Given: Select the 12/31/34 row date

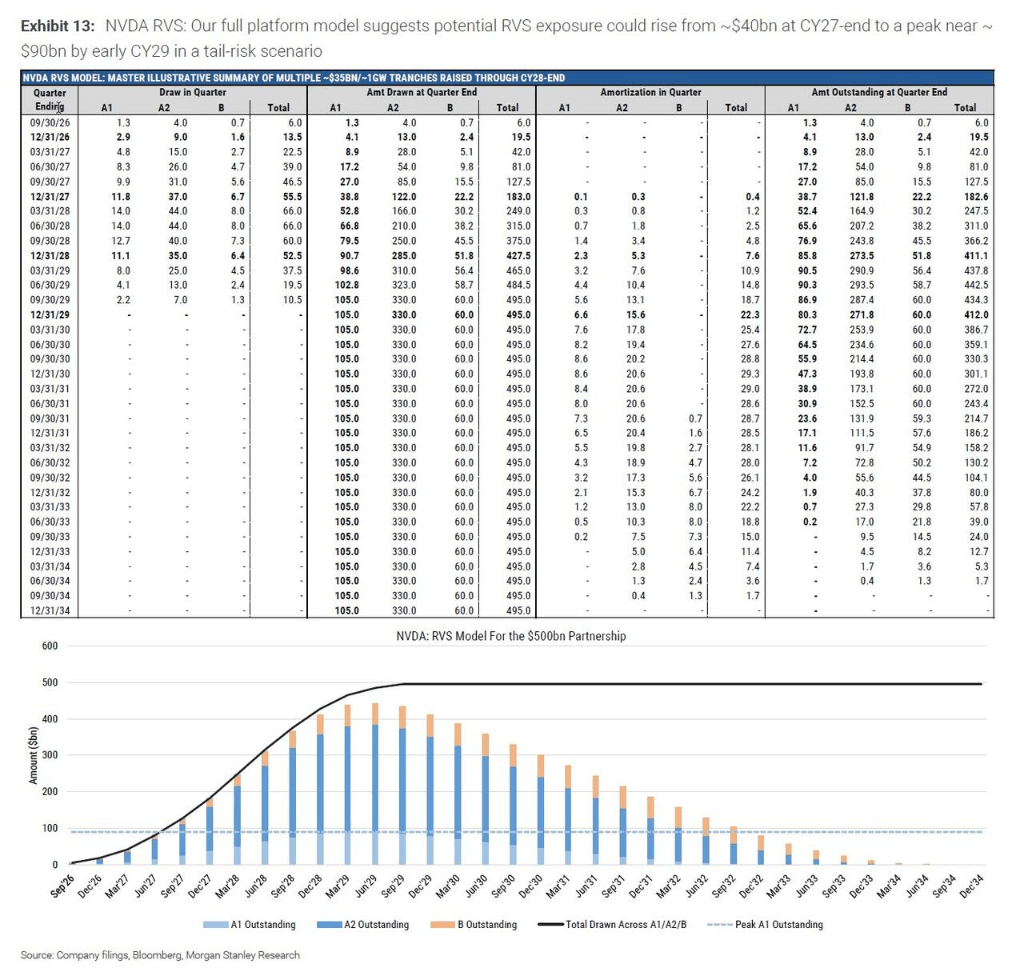Looking at the screenshot, I should 50,611.
